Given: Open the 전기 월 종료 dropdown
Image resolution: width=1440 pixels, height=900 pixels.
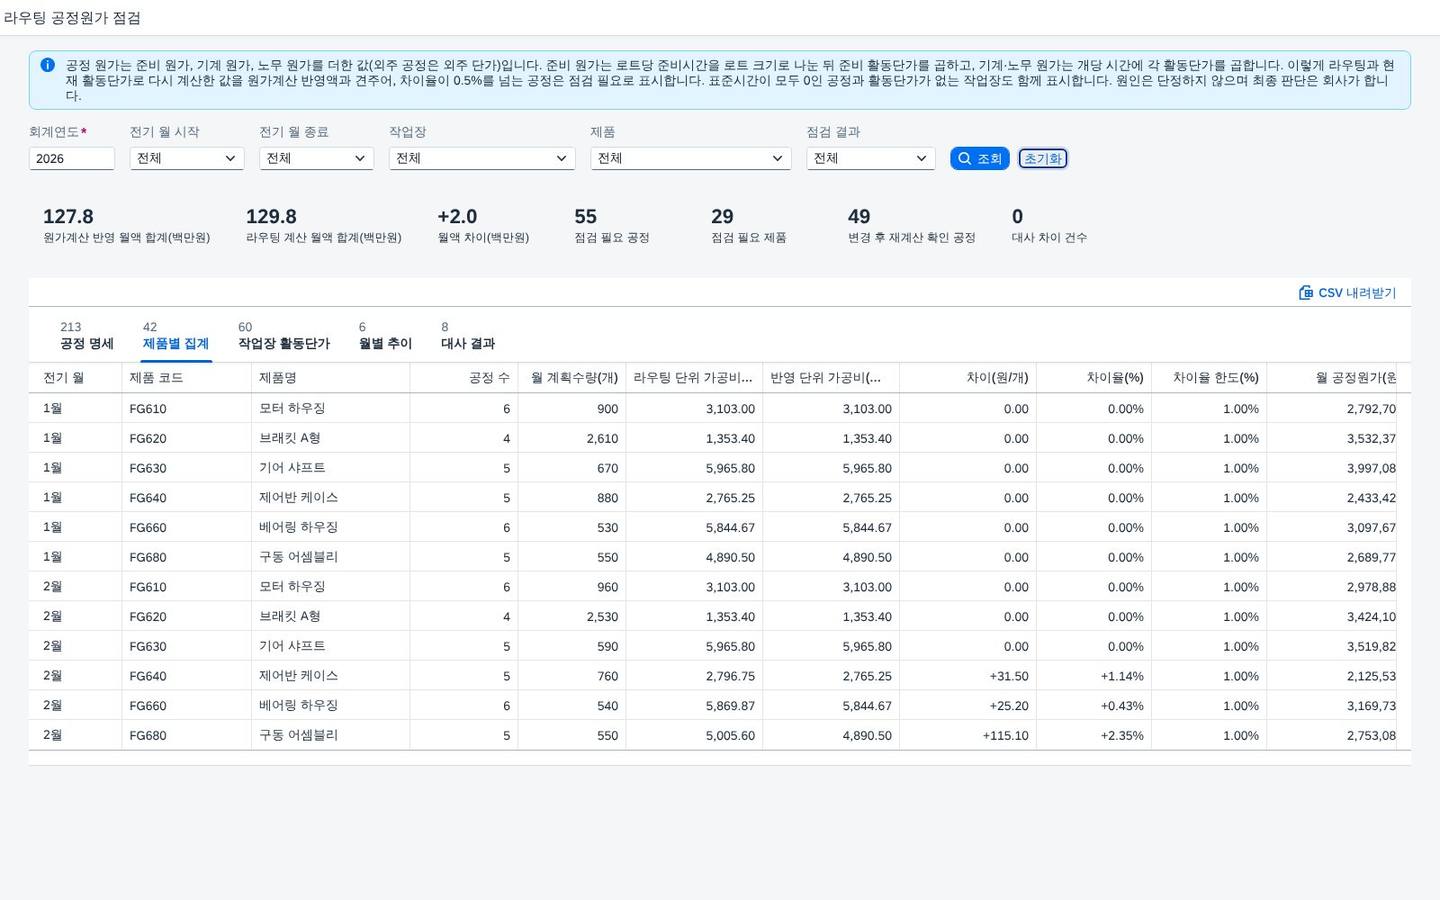Looking at the screenshot, I should 316,158.
